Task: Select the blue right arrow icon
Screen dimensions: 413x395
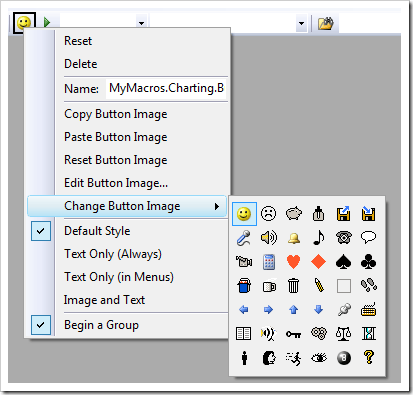Action: pos(268,310)
